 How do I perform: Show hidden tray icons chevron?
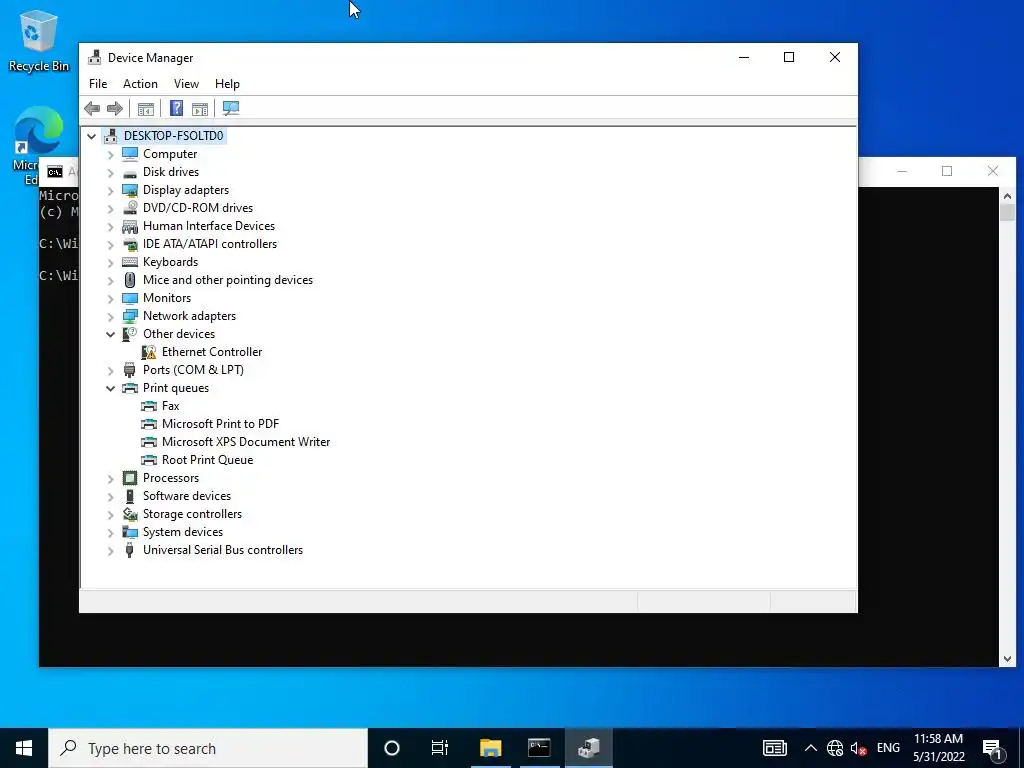(x=810, y=748)
